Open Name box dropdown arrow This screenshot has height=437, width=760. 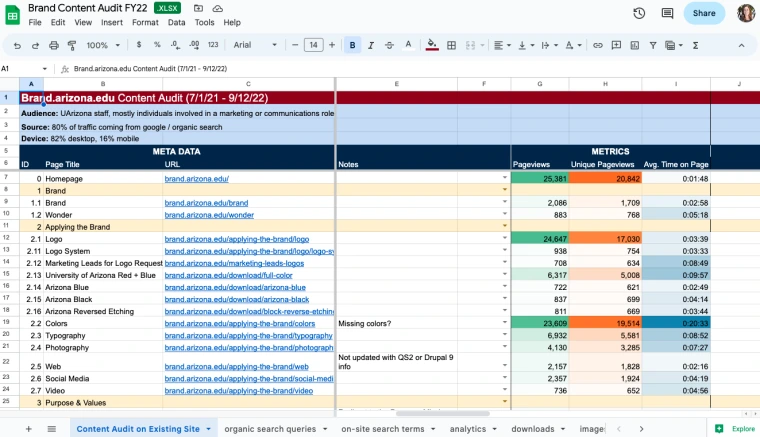click(45, 69)
